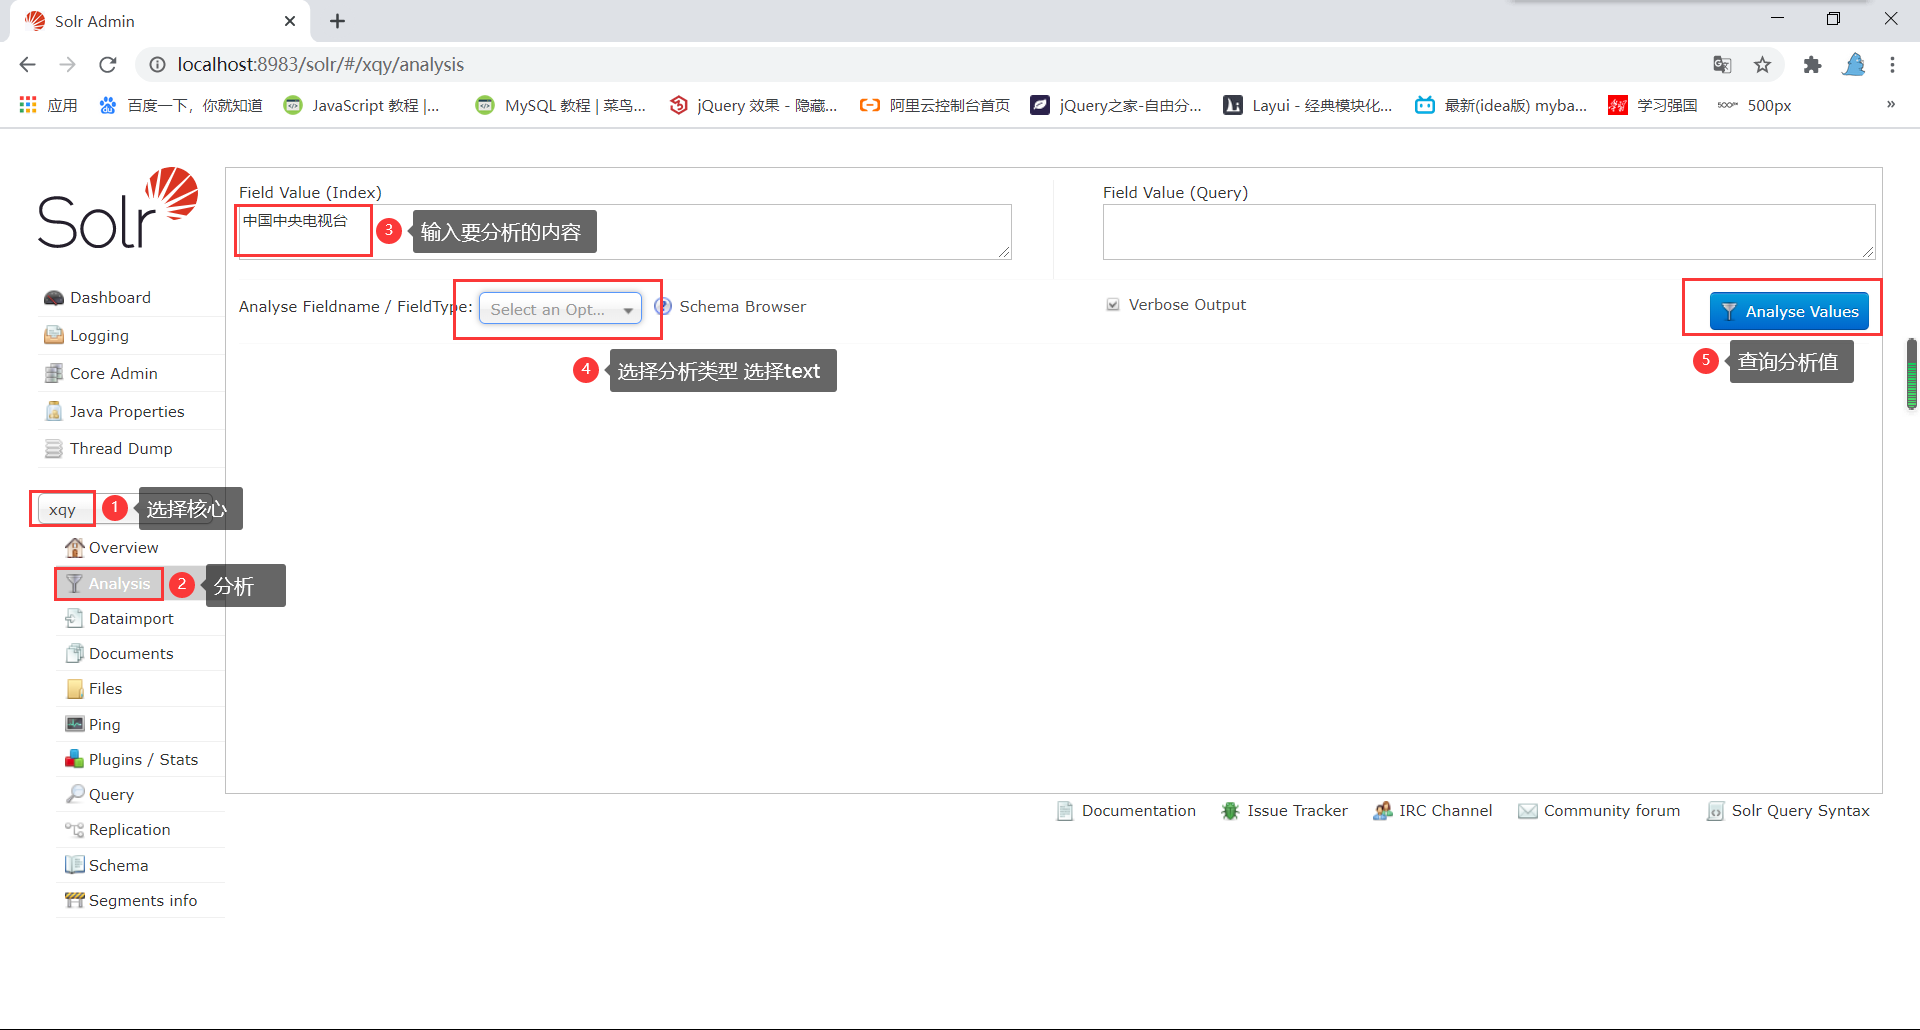Screen dimensions: 1920x1030
Task: Open the Schema page
Action: click(x=118, y=866)
